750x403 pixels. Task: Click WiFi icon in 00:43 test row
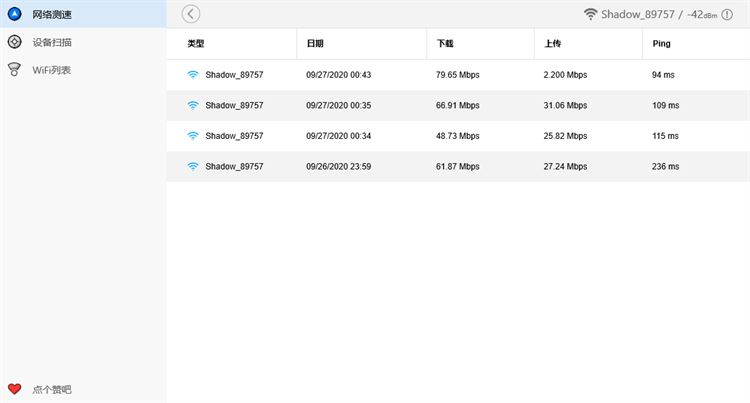pos(193,75)
